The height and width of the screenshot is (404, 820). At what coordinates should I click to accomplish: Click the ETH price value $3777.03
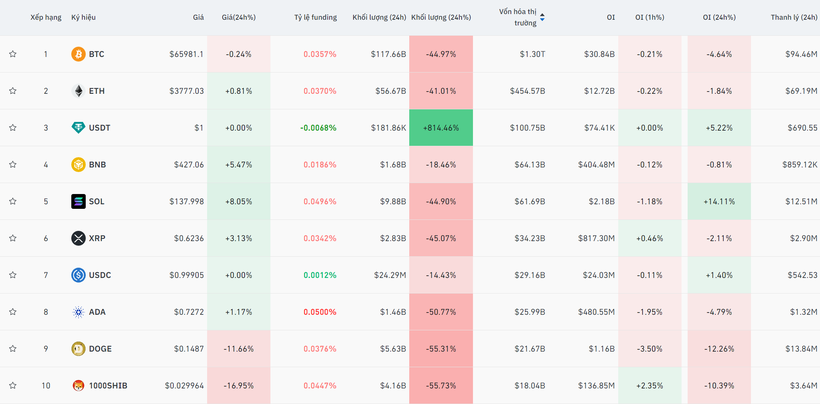click(185, 91)
